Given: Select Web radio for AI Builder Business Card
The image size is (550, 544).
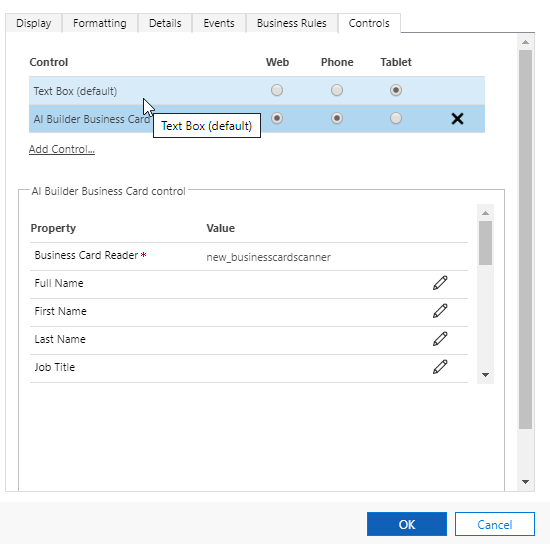Looking at the screenshot, I should (x=277, y=118).
